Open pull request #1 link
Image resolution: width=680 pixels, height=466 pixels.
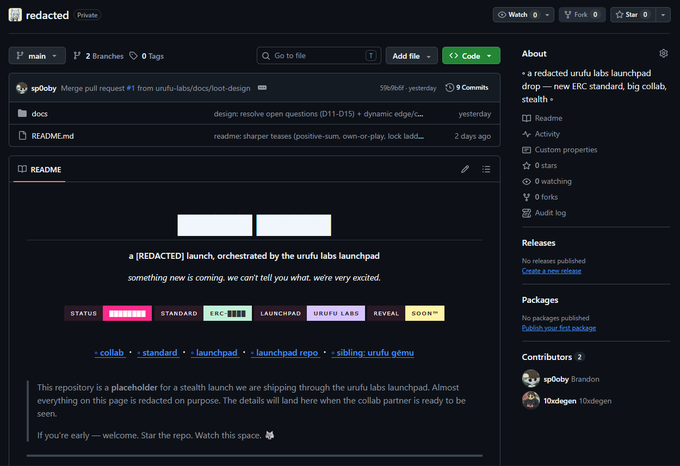[x=131, y=88]
